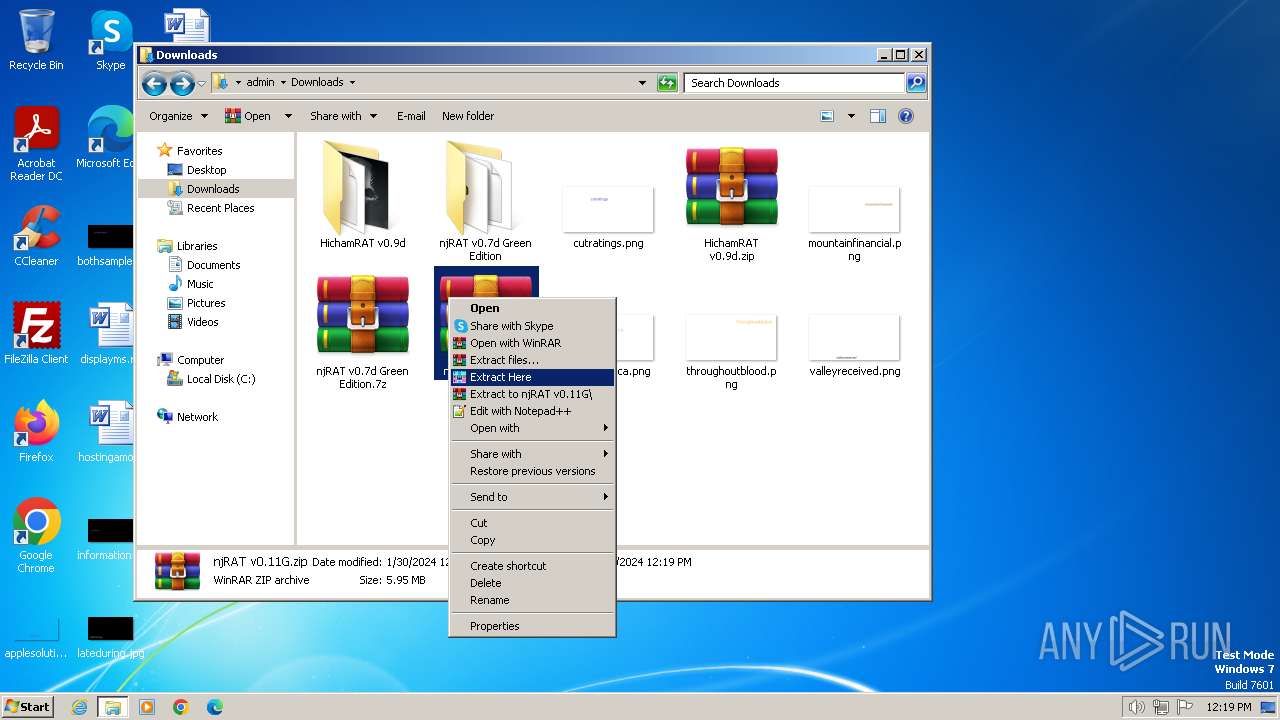Image resolution: width=1280 pixels, height=720 pixels.
Task: Expand the Open with submenu
Action: (532, 428)
